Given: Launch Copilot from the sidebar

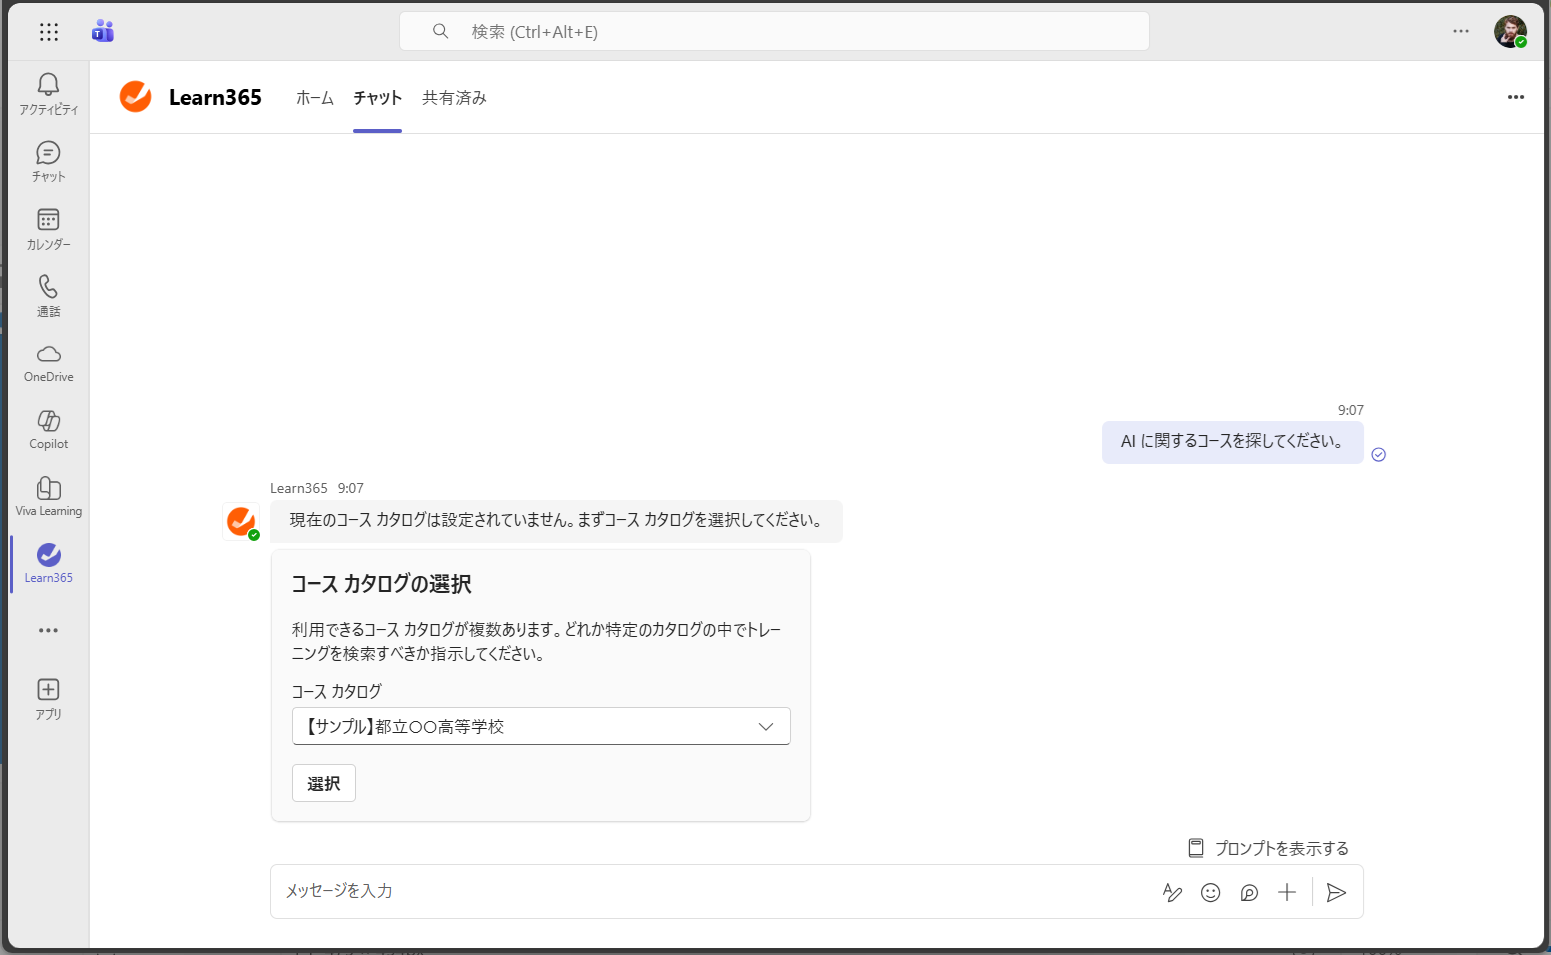Looking at the screenshot, I should pos(48,429).
